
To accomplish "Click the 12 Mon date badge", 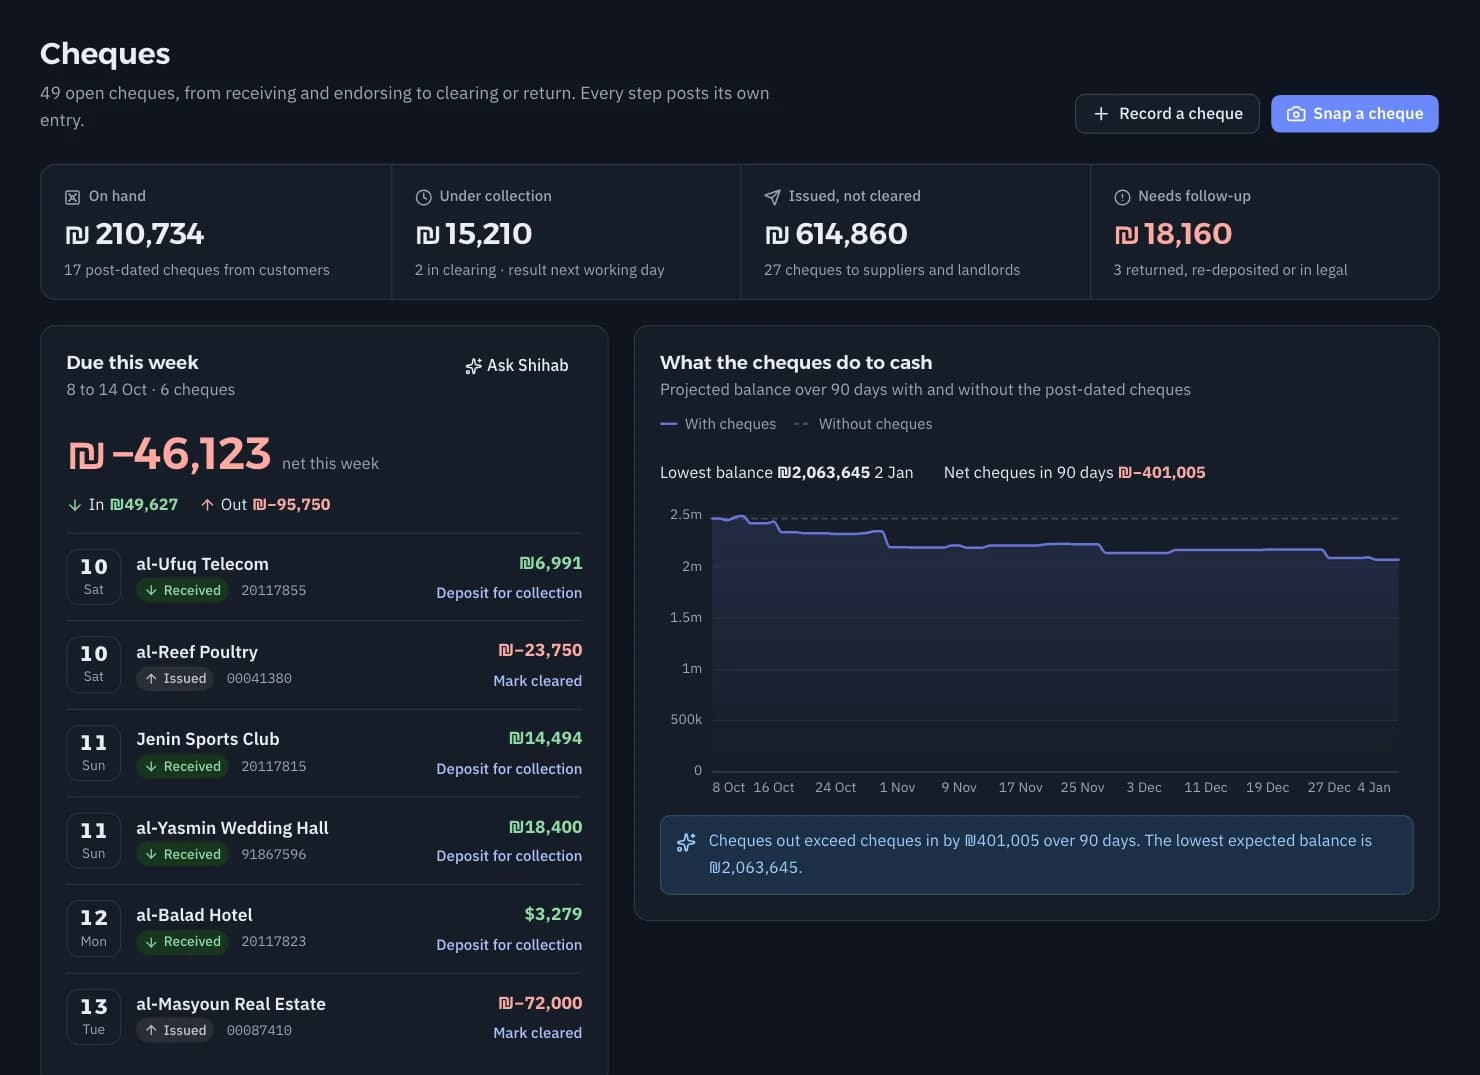I will click(94, 929).
